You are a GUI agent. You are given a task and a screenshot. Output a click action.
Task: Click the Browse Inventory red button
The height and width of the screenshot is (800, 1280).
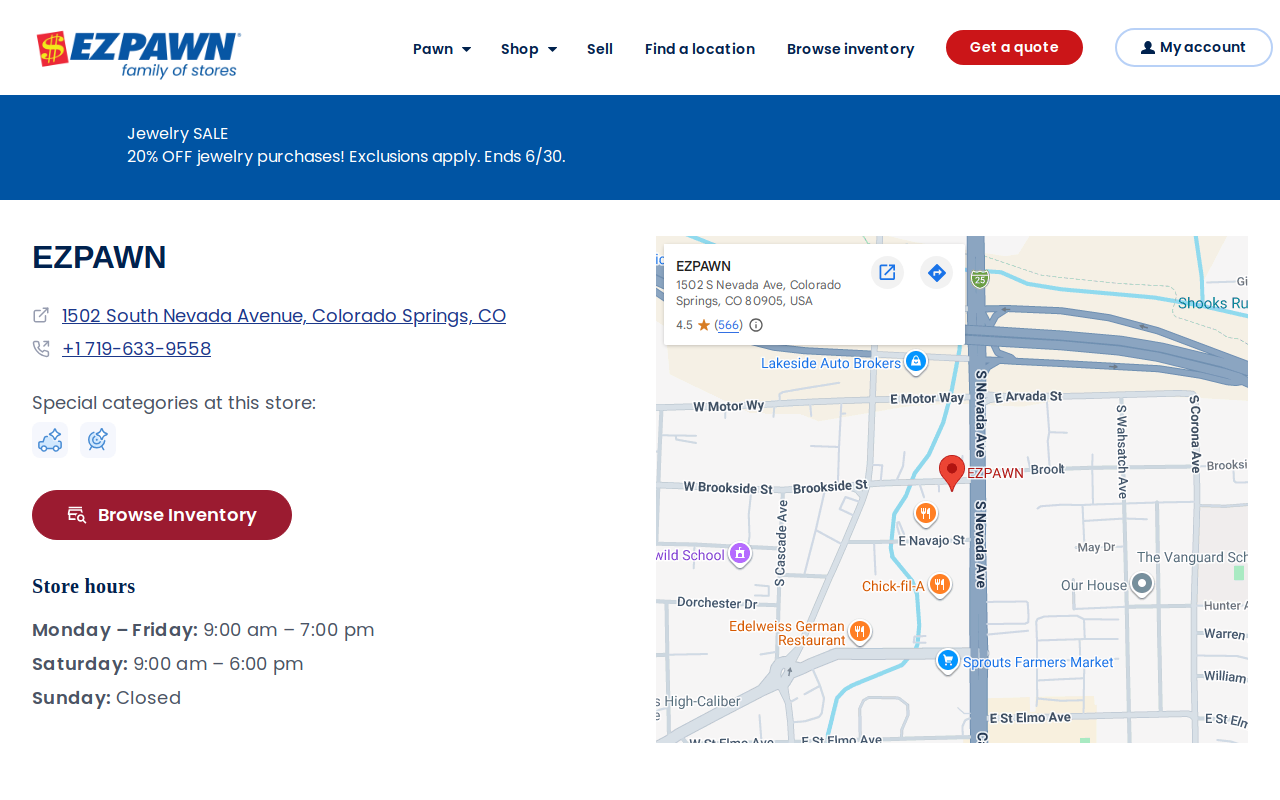point(162,515)
